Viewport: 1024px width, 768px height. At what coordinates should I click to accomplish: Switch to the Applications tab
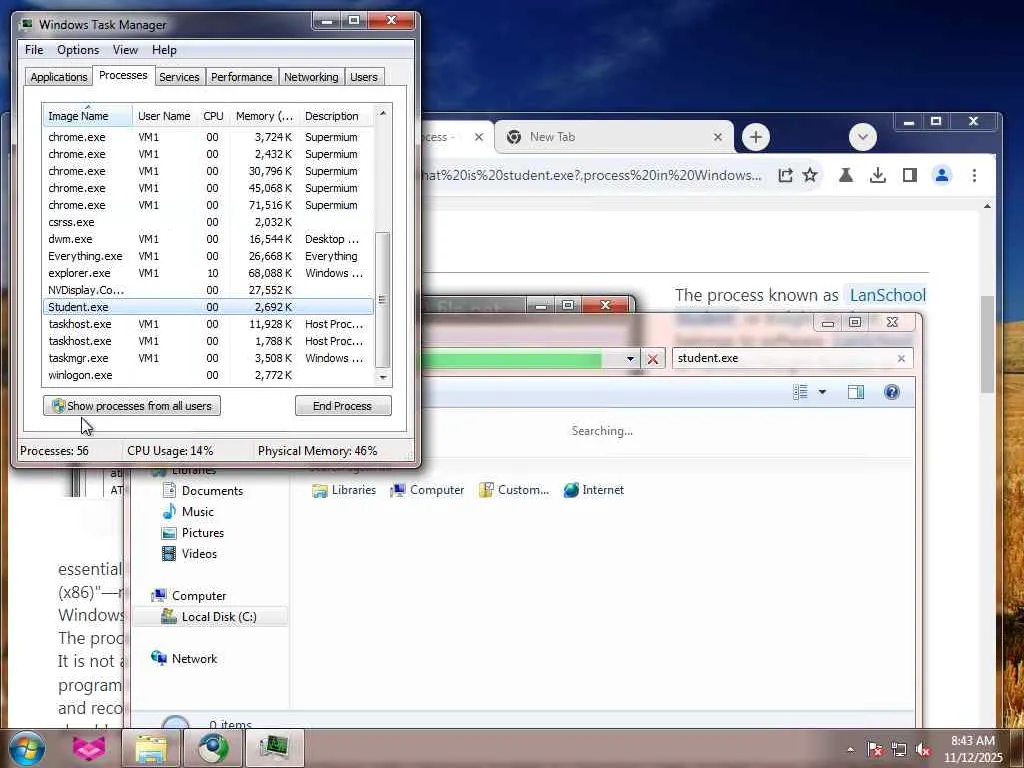click(x=59, y=77)
